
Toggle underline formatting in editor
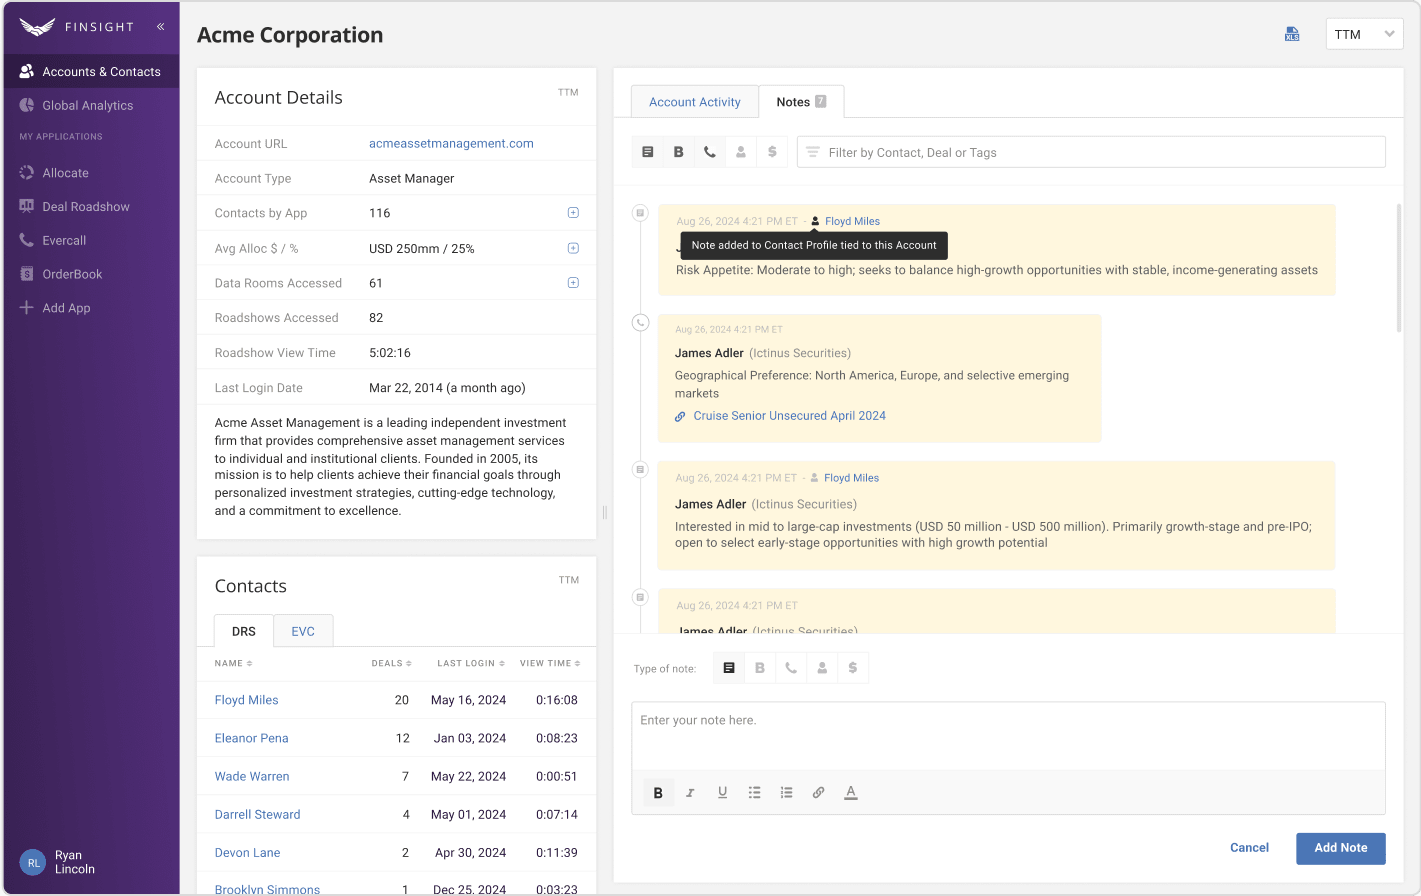tap(722, 793)
